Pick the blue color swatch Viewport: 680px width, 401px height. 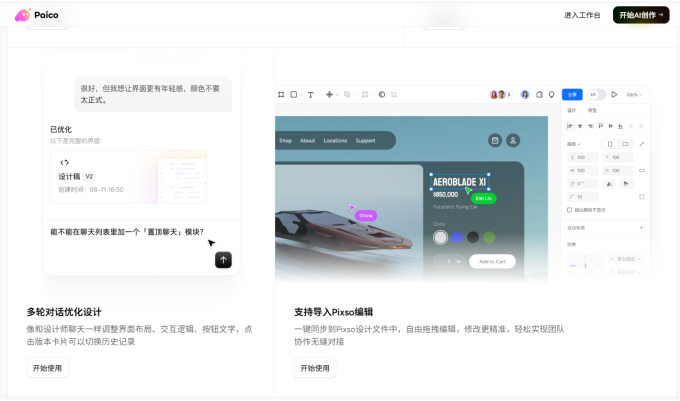[457, 237]
